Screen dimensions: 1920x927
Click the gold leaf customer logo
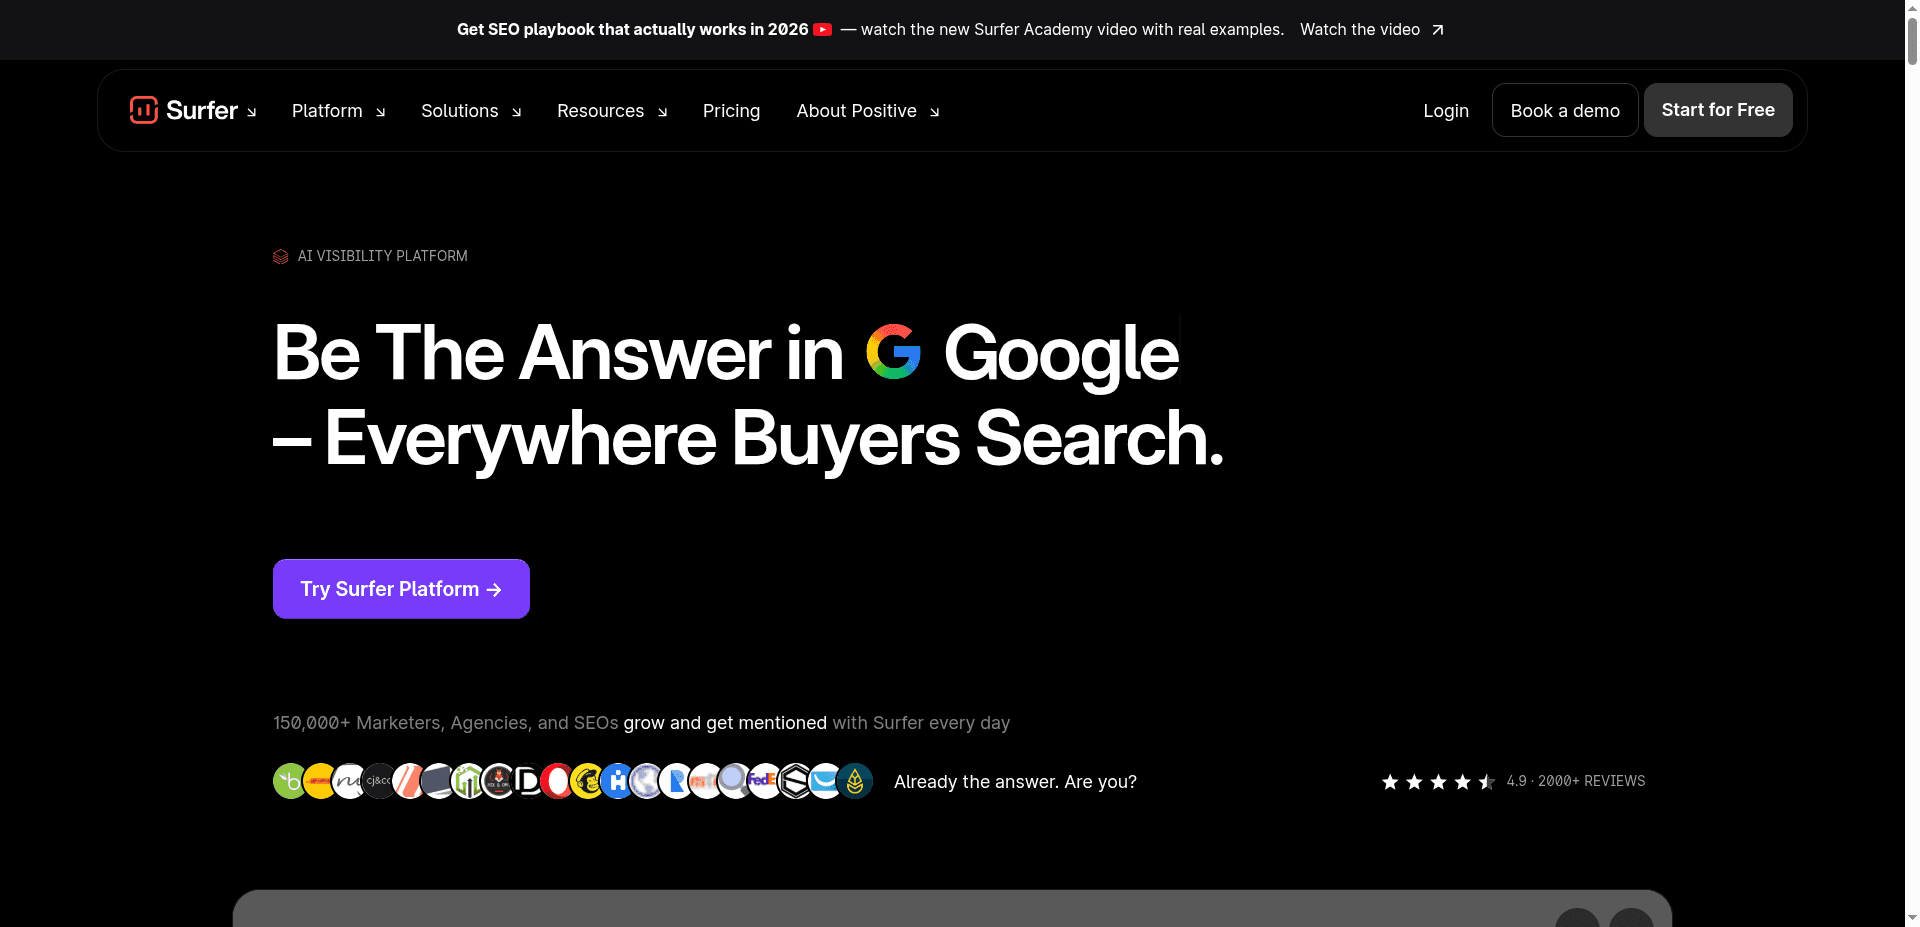[x=855, y=781]
